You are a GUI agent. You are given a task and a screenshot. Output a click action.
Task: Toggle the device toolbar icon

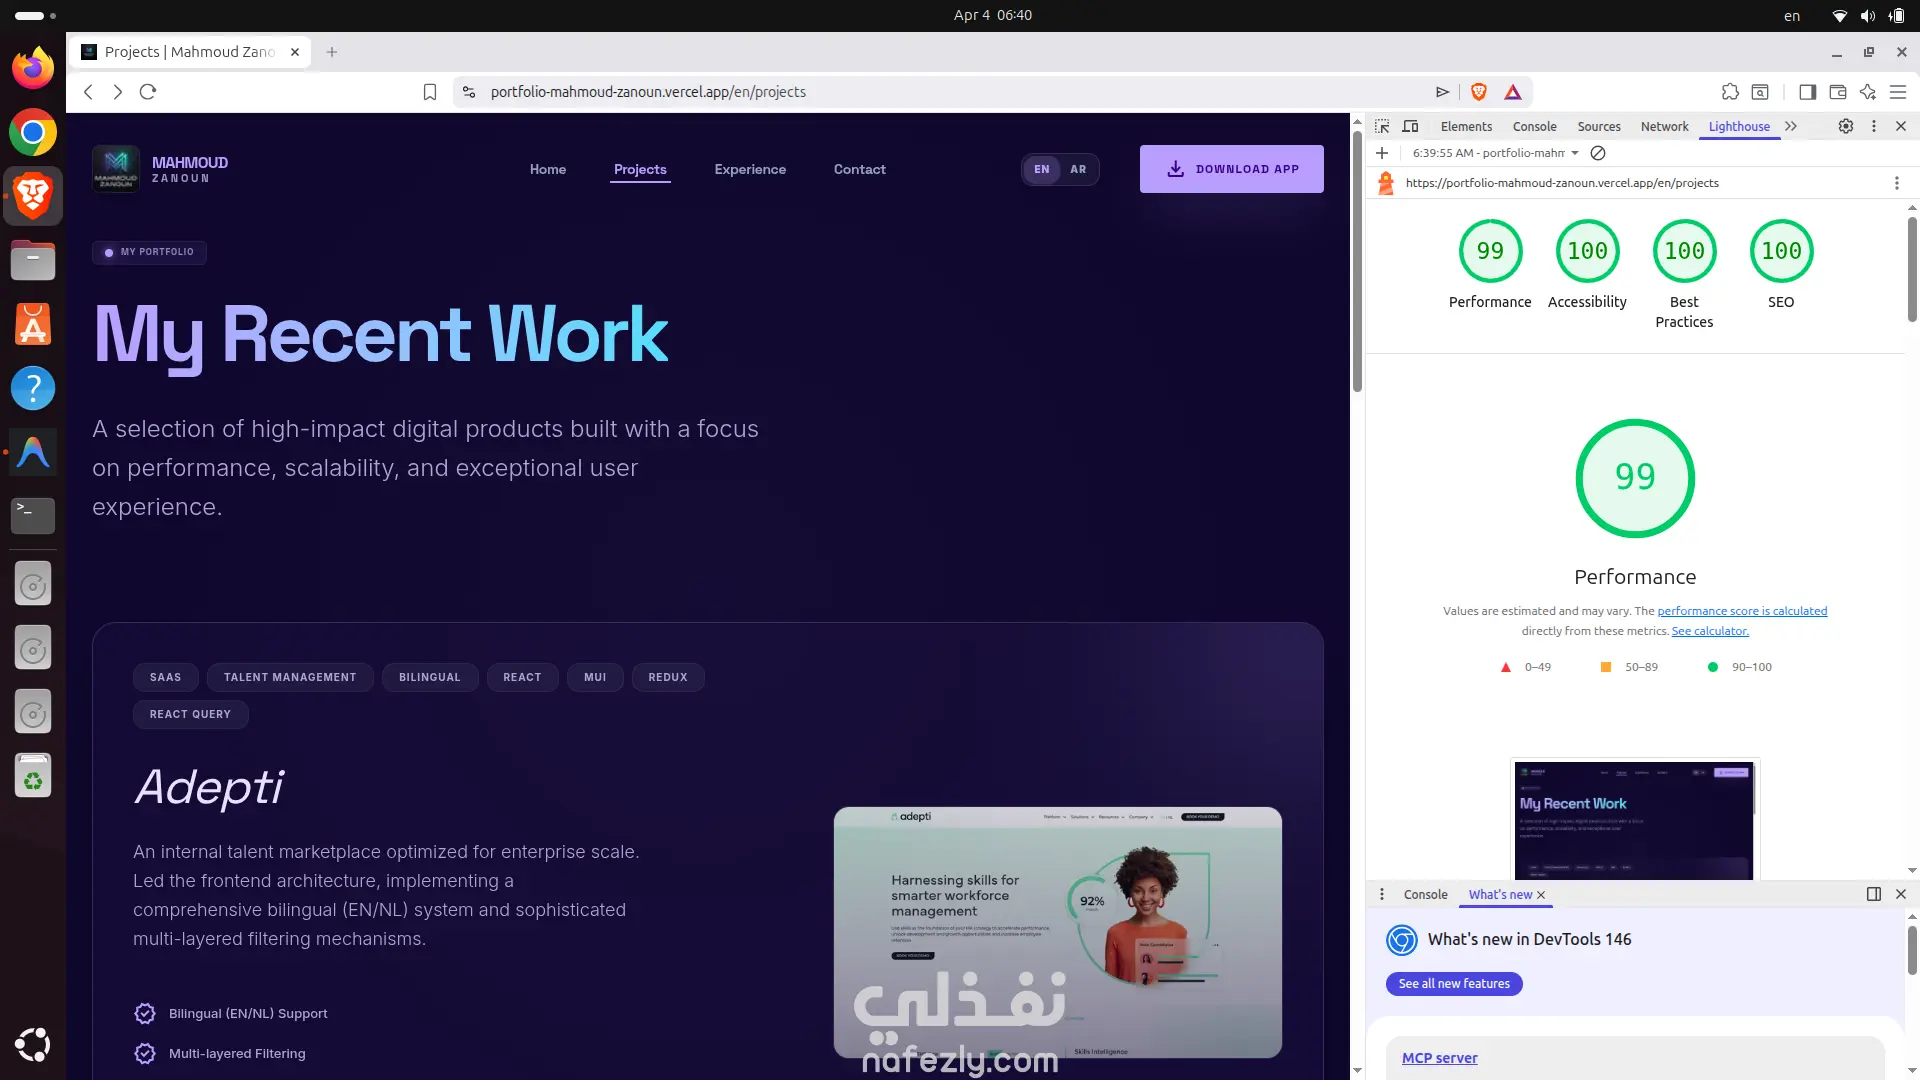(x=1410, y=126)
